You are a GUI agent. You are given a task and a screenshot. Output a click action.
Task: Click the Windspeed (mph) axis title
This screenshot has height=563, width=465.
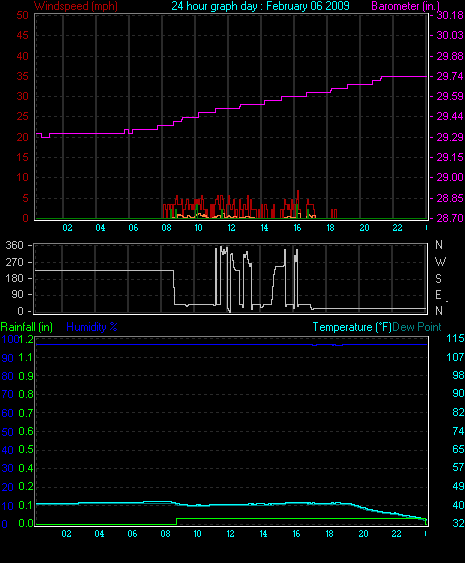[x=76, y=6]
